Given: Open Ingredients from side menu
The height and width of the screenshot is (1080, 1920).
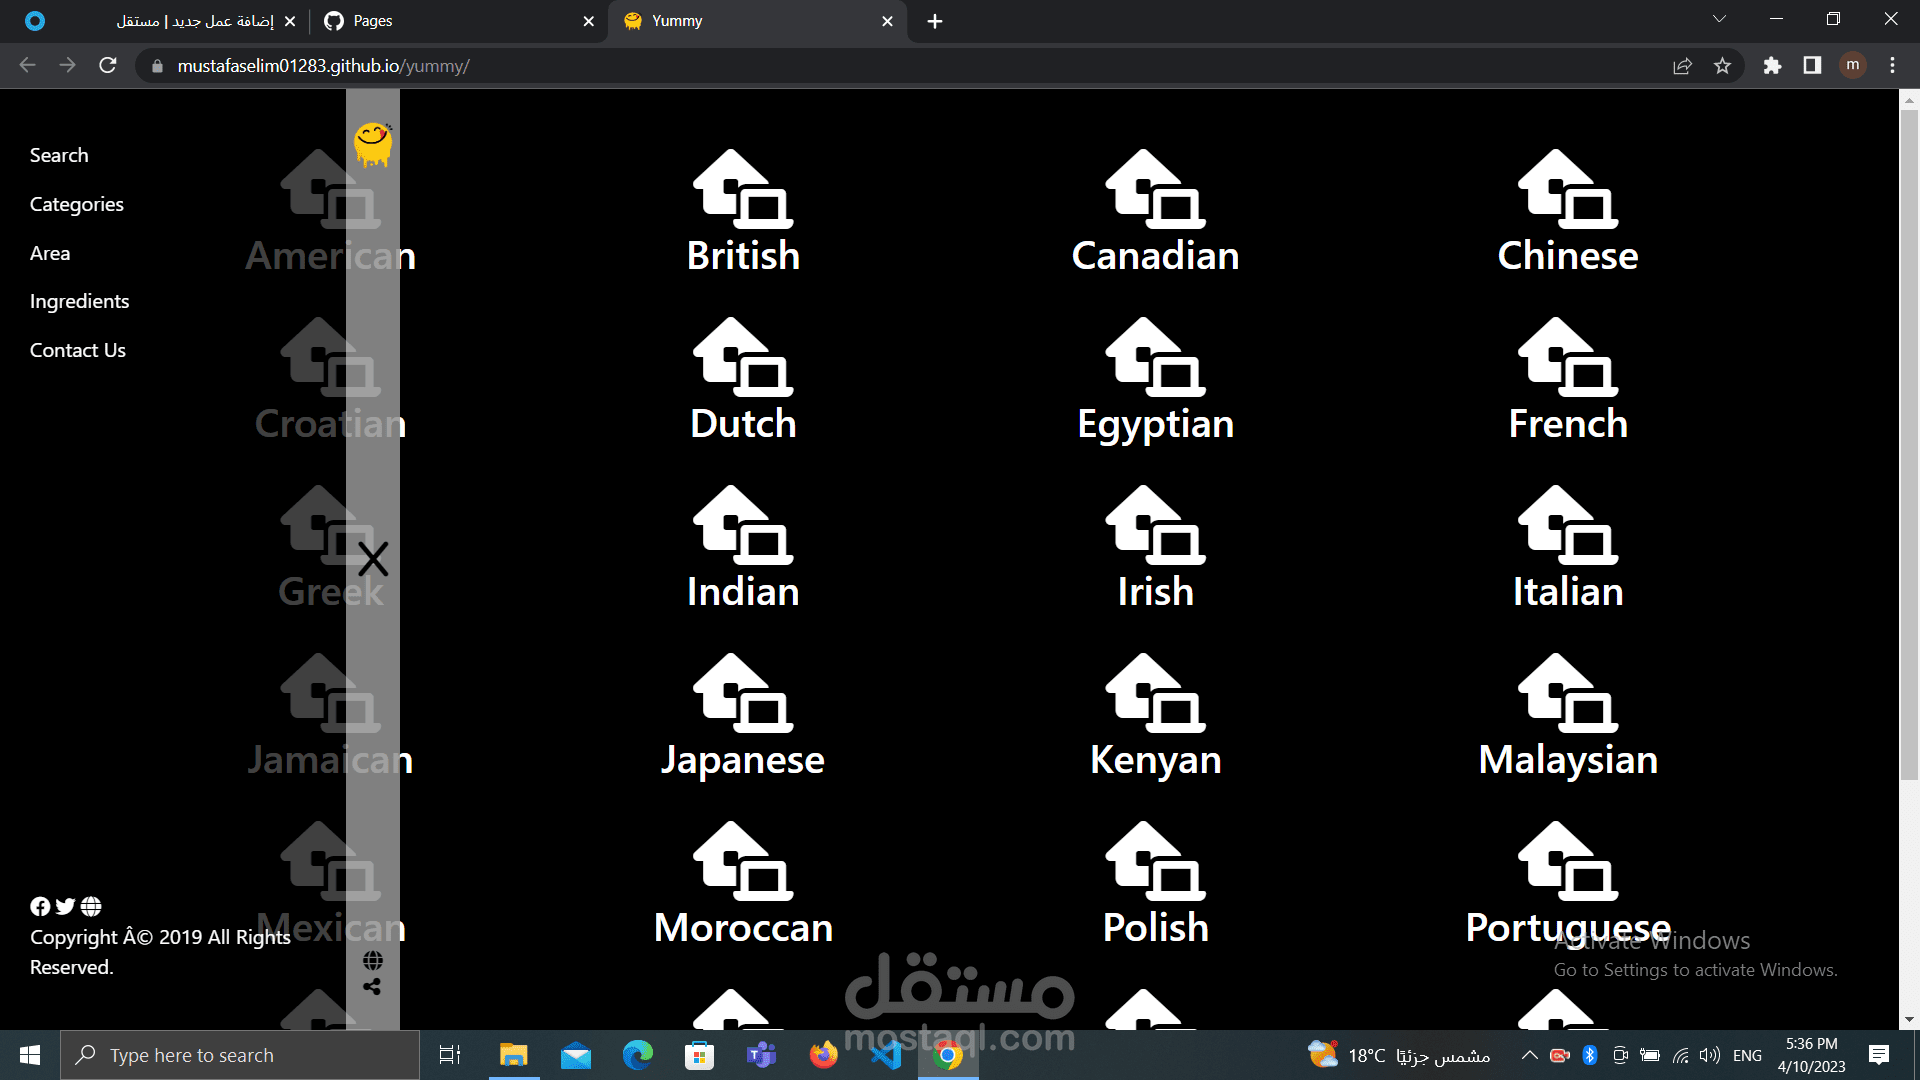Looking at the screenshot, I should click(79, 301).
